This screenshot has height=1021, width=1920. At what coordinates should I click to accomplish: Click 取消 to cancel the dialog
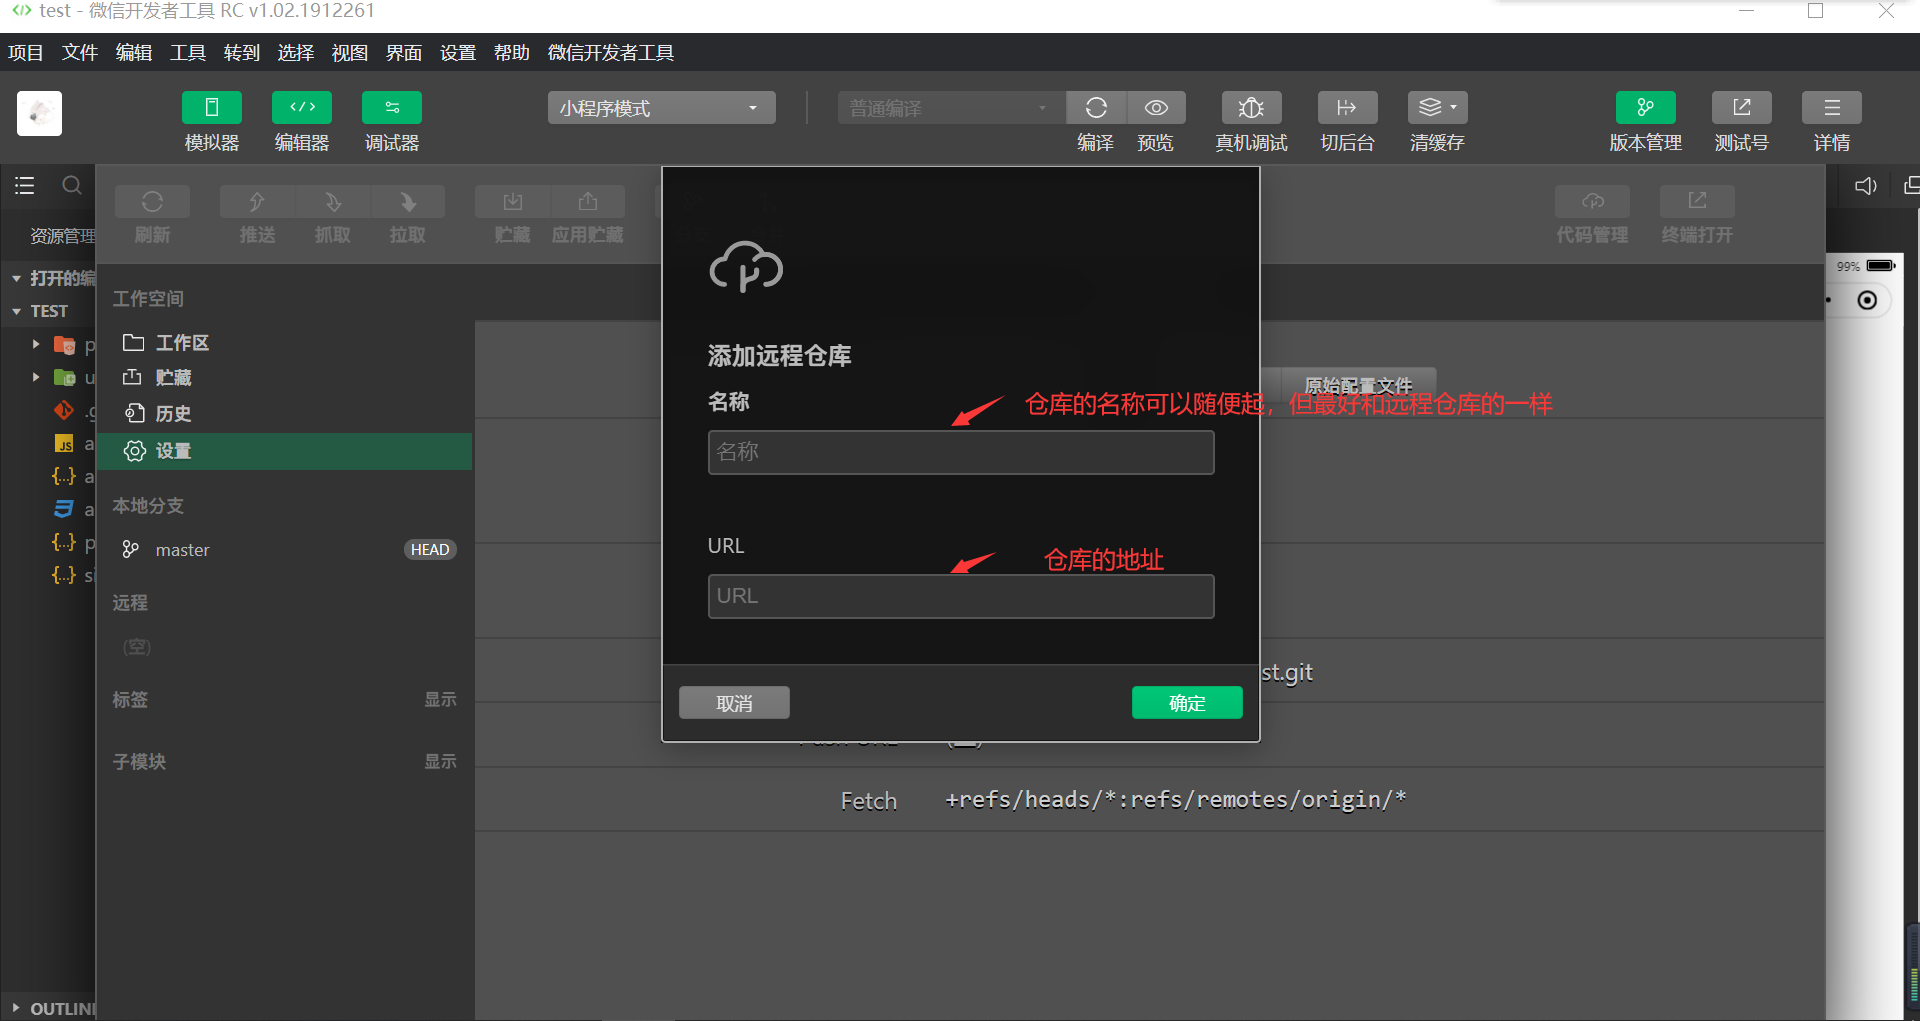click(734, 703)
